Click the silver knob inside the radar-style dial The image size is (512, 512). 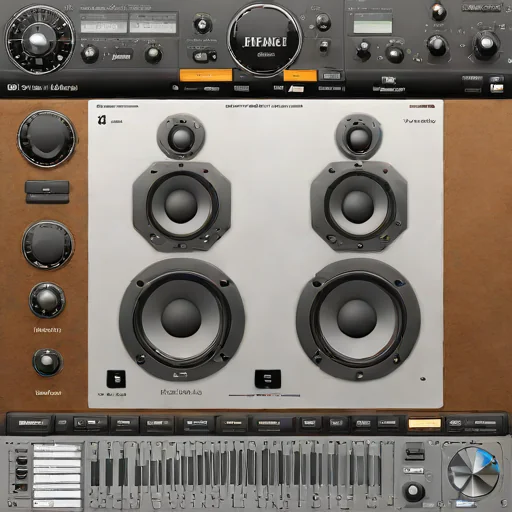click(38, 42)
